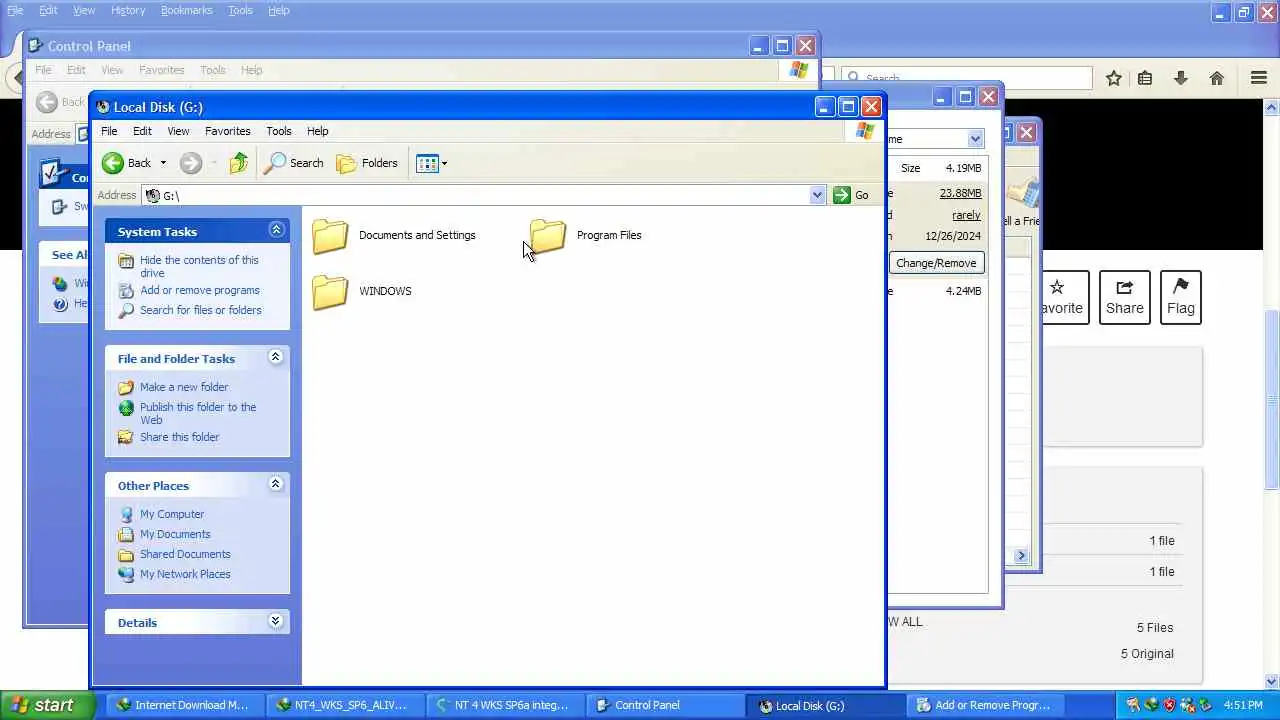Open My Network Places link
This screenshot has height=720, width=1280.
[185, 574]
